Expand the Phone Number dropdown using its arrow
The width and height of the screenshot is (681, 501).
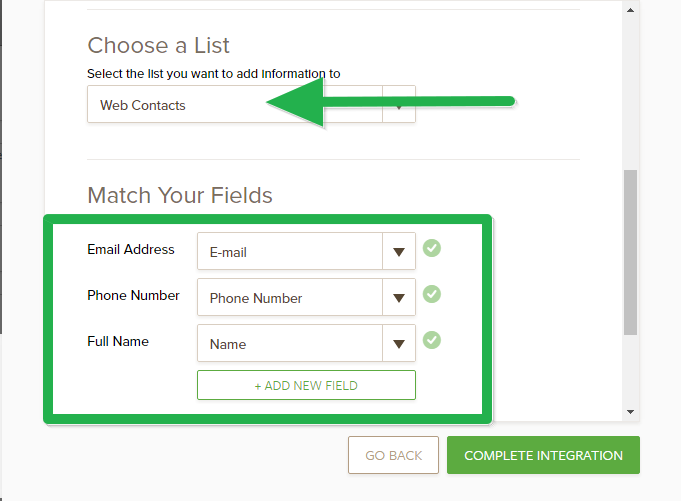(x=399, y=298)
